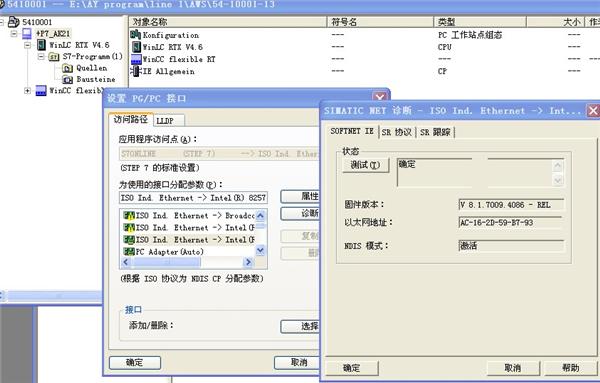Select Quellen item in tree
This screenshot has height=383, width=600.
pos(92,68)
